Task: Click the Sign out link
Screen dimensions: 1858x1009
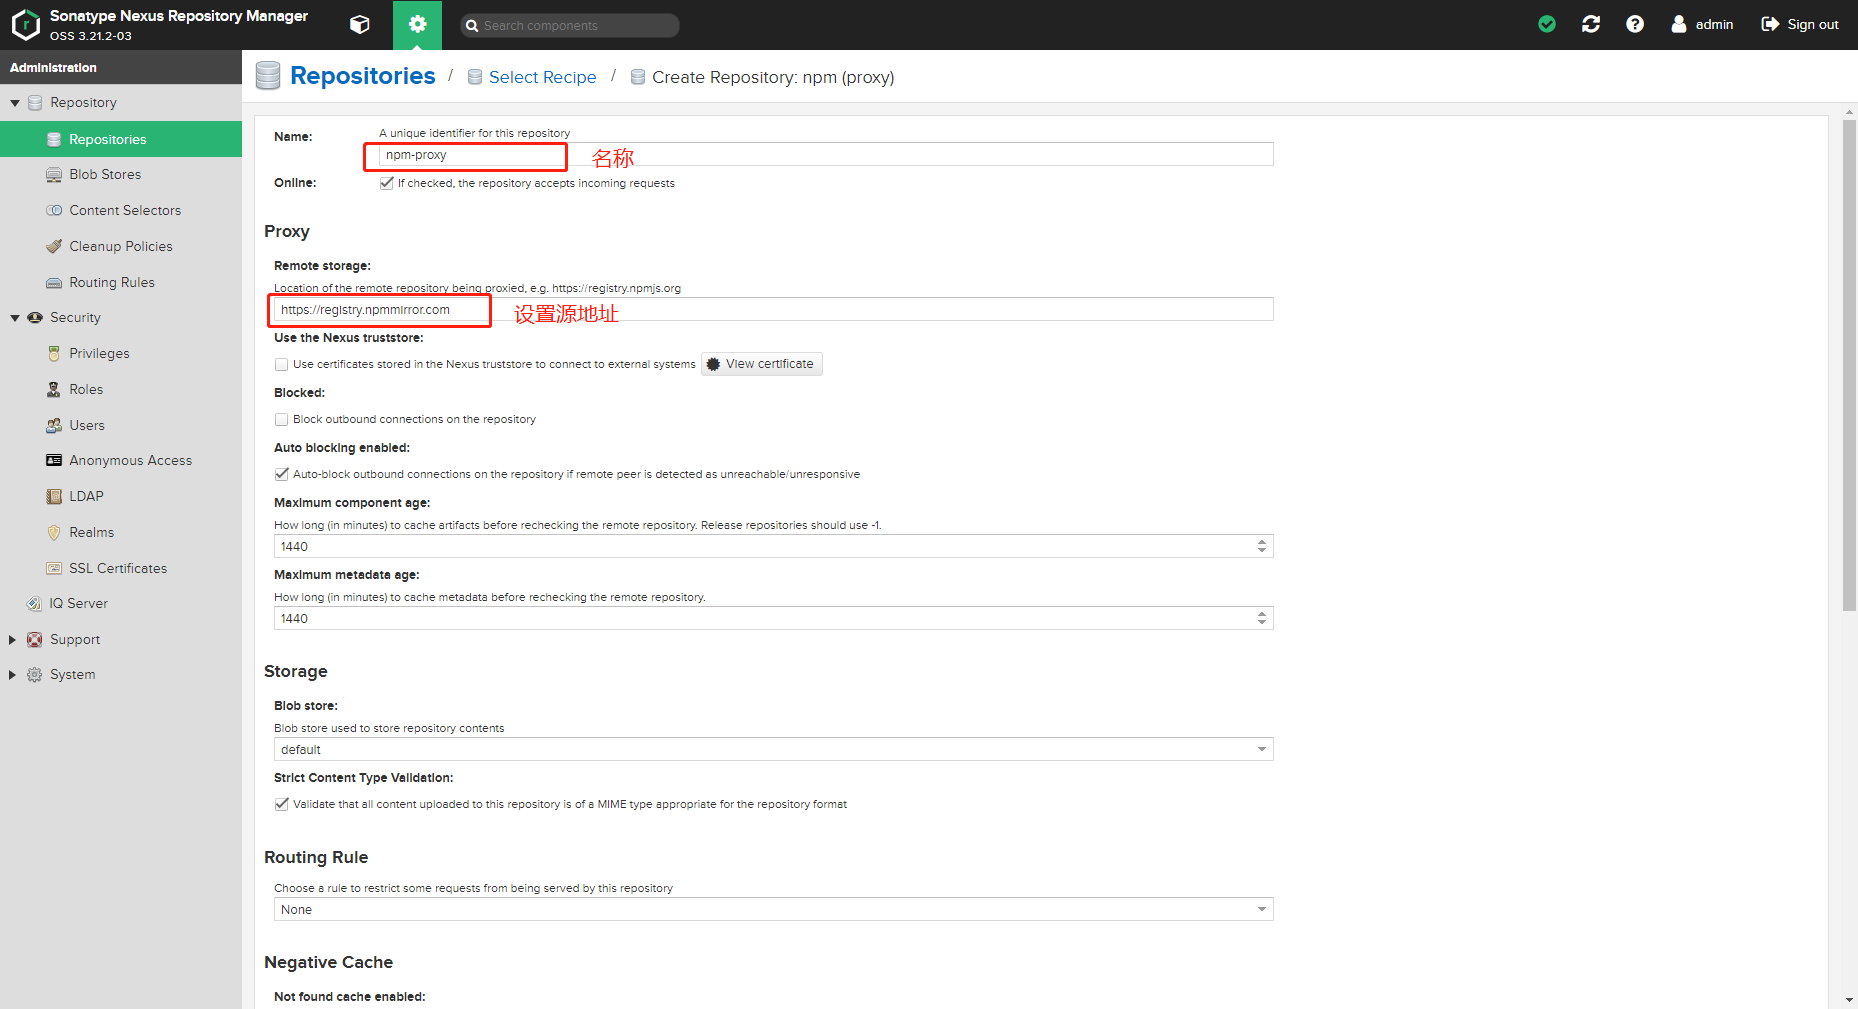Action: pos(1812,24)
